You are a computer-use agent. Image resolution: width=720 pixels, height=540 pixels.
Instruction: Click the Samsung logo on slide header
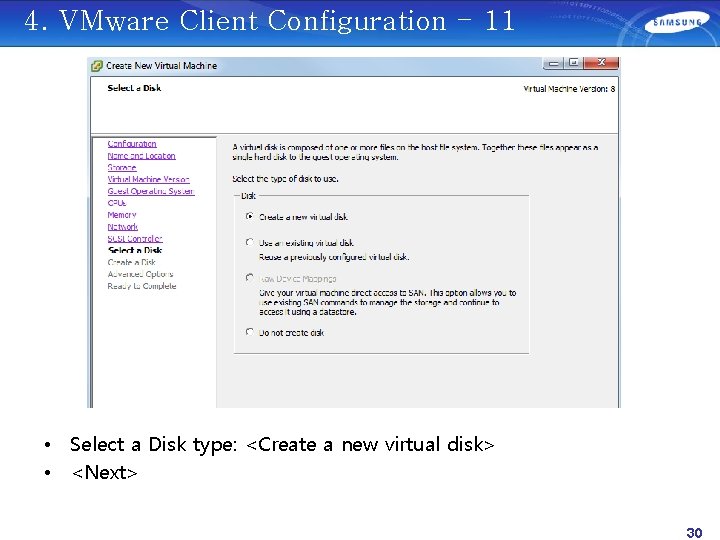tap(677, 23)
